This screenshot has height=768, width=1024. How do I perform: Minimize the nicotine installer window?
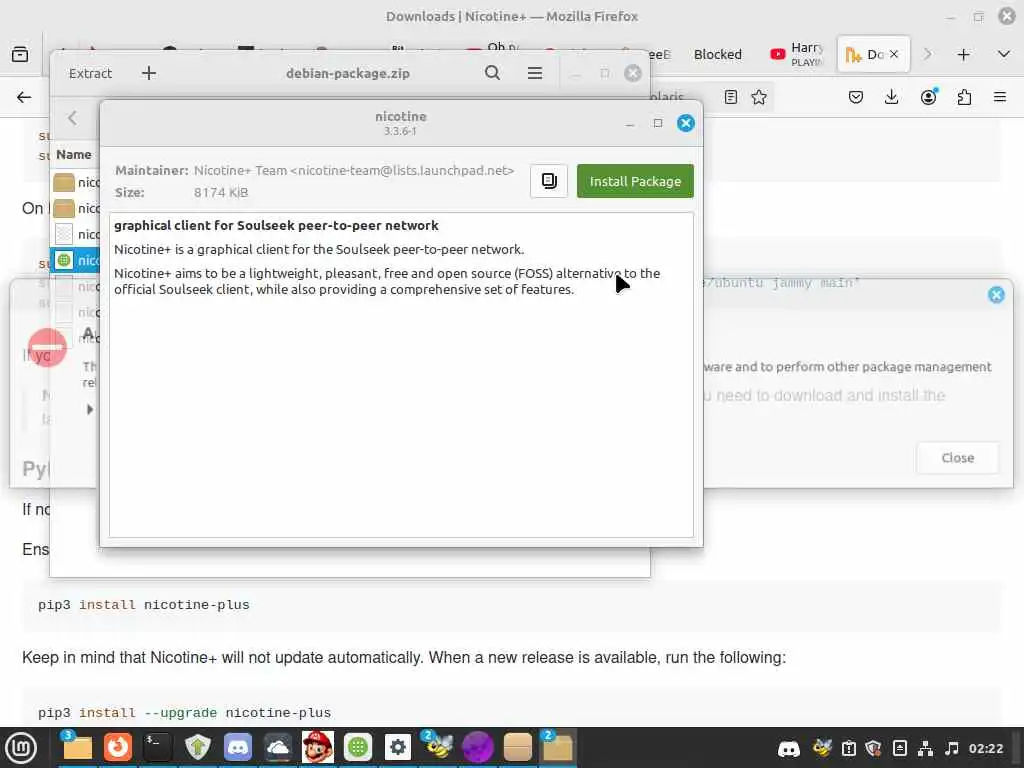[630, 123]
